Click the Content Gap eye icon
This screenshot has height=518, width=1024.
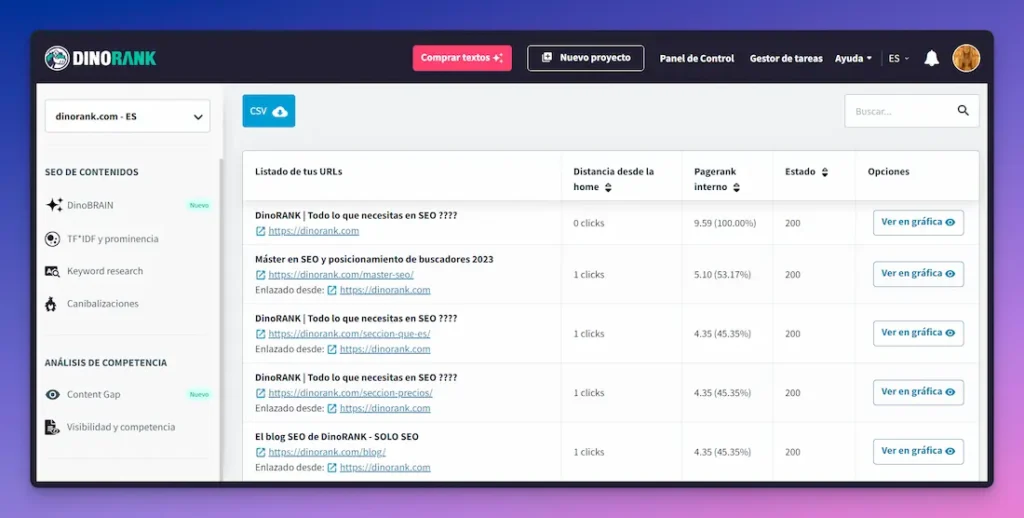click(52, 395)
